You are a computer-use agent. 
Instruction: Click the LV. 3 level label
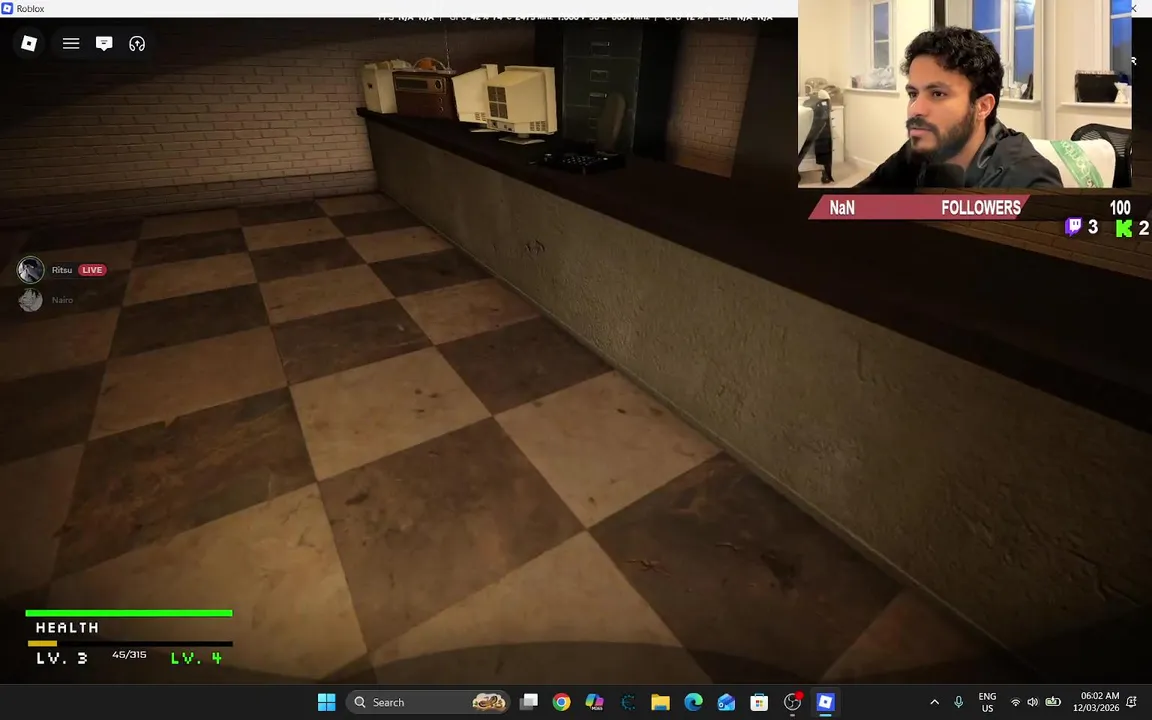(62, 658)
